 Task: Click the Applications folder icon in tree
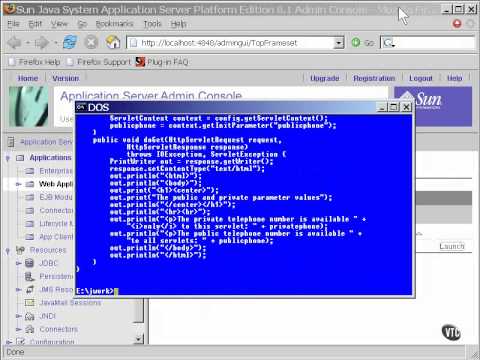(x=20, y=158)
